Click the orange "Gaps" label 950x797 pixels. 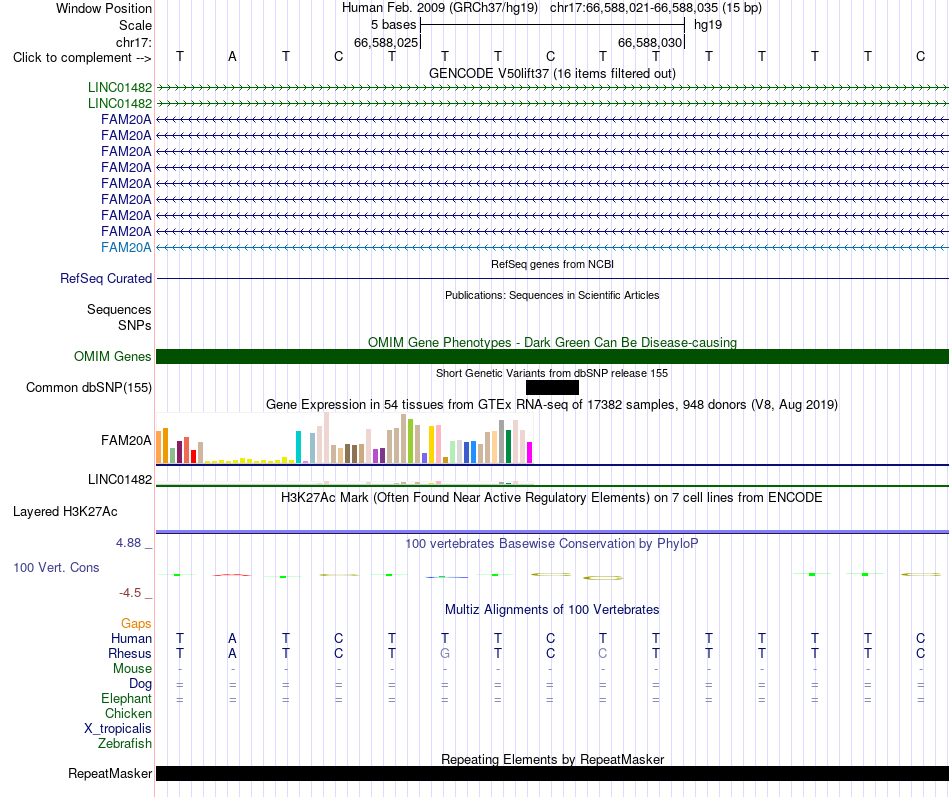(x=136, y=624)
